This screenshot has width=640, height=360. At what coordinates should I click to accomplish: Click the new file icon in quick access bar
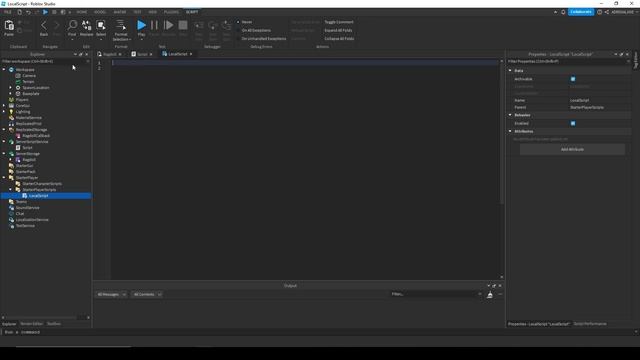(x=19, y=12)
